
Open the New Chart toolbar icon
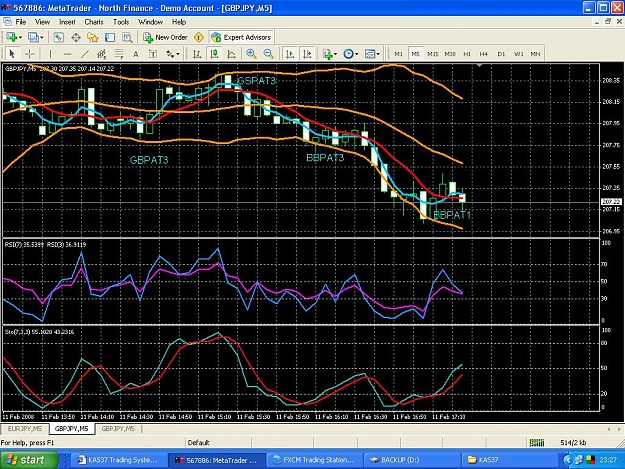pos(11,37)
